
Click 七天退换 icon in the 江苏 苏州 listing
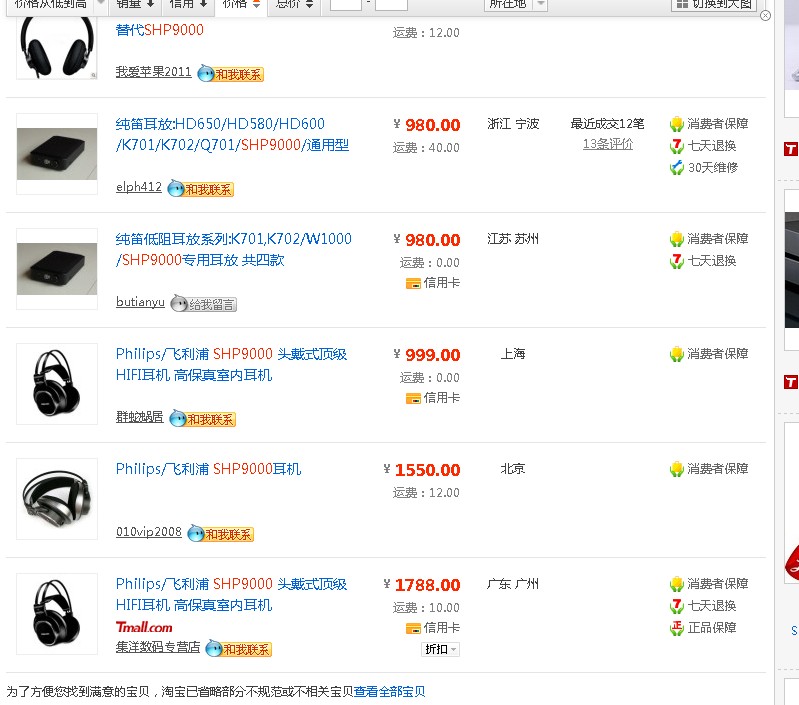tap(676, 261)
